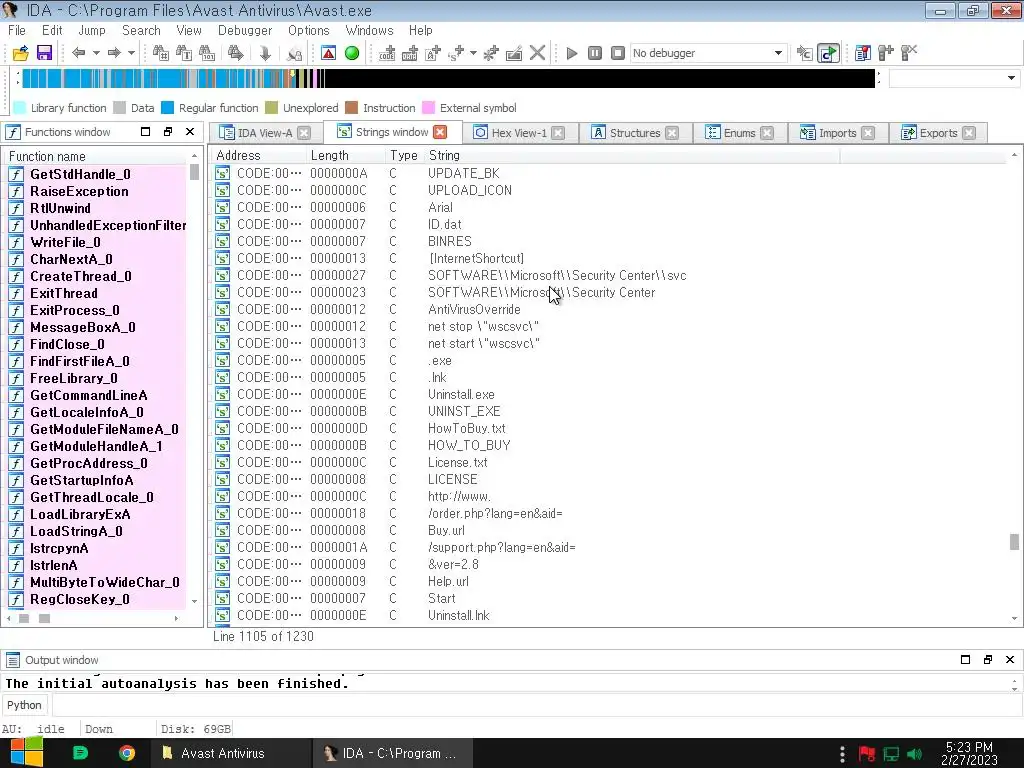Switch to the Enums tab
Screen dimensions: 1024x768
(739, 133)
